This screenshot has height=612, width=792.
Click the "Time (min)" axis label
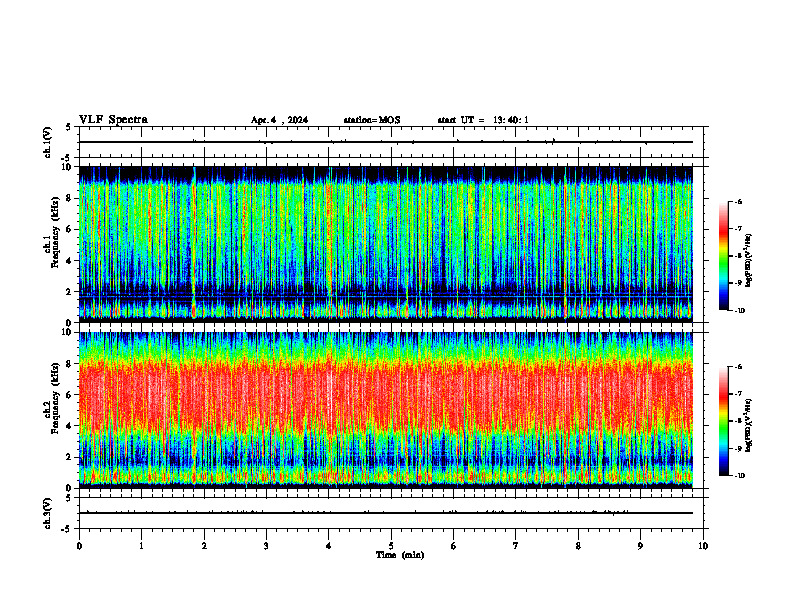(x=400, y=555)
